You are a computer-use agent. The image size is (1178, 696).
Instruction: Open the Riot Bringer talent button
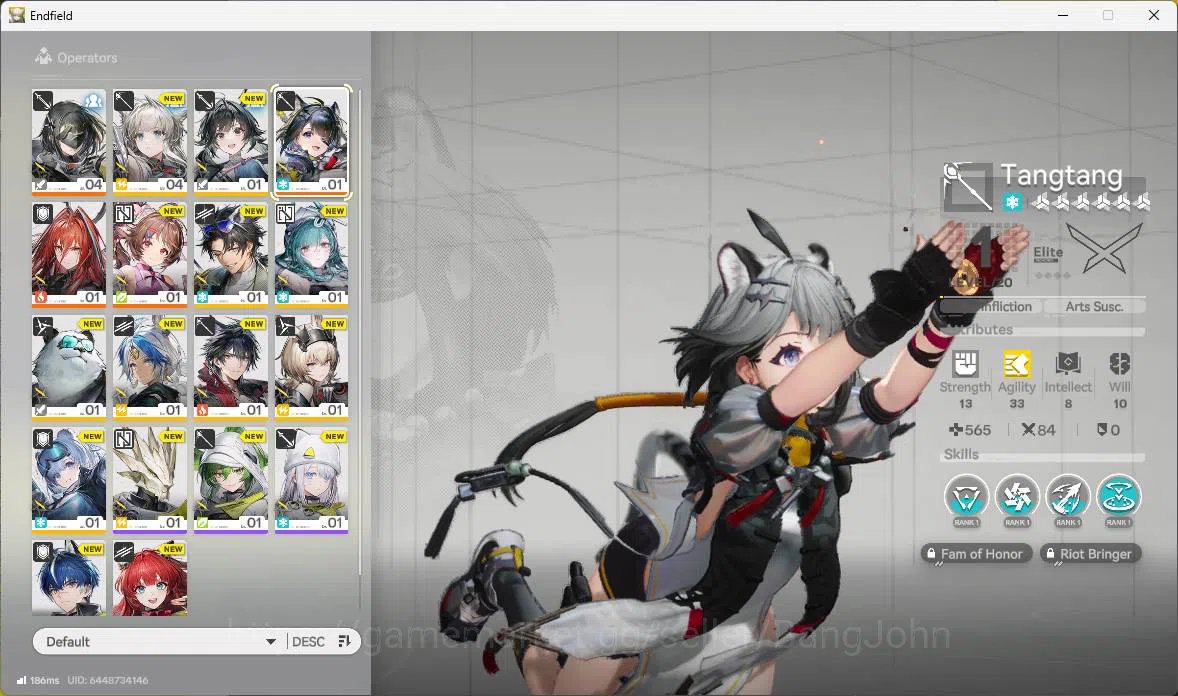1091,554
